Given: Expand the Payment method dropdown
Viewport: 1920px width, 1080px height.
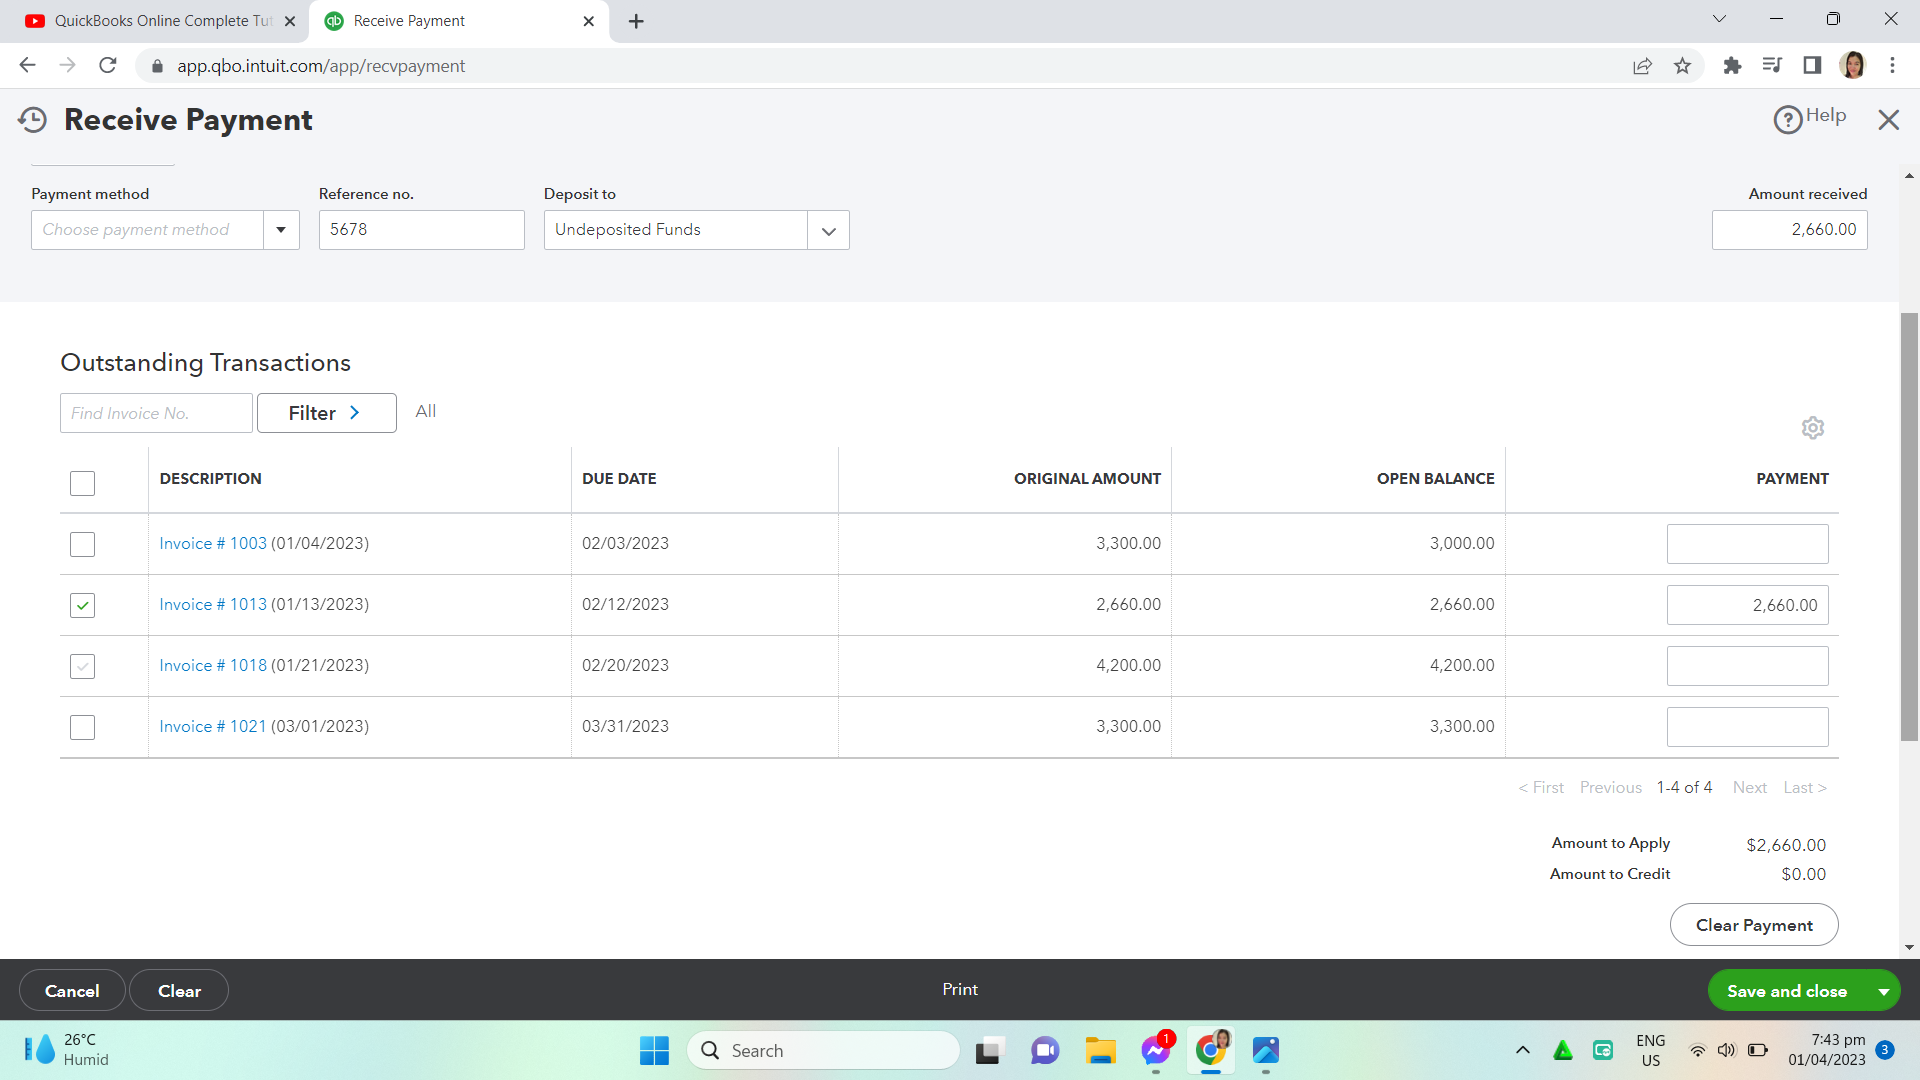Looking at the screenshot, I should pos(281,230).
